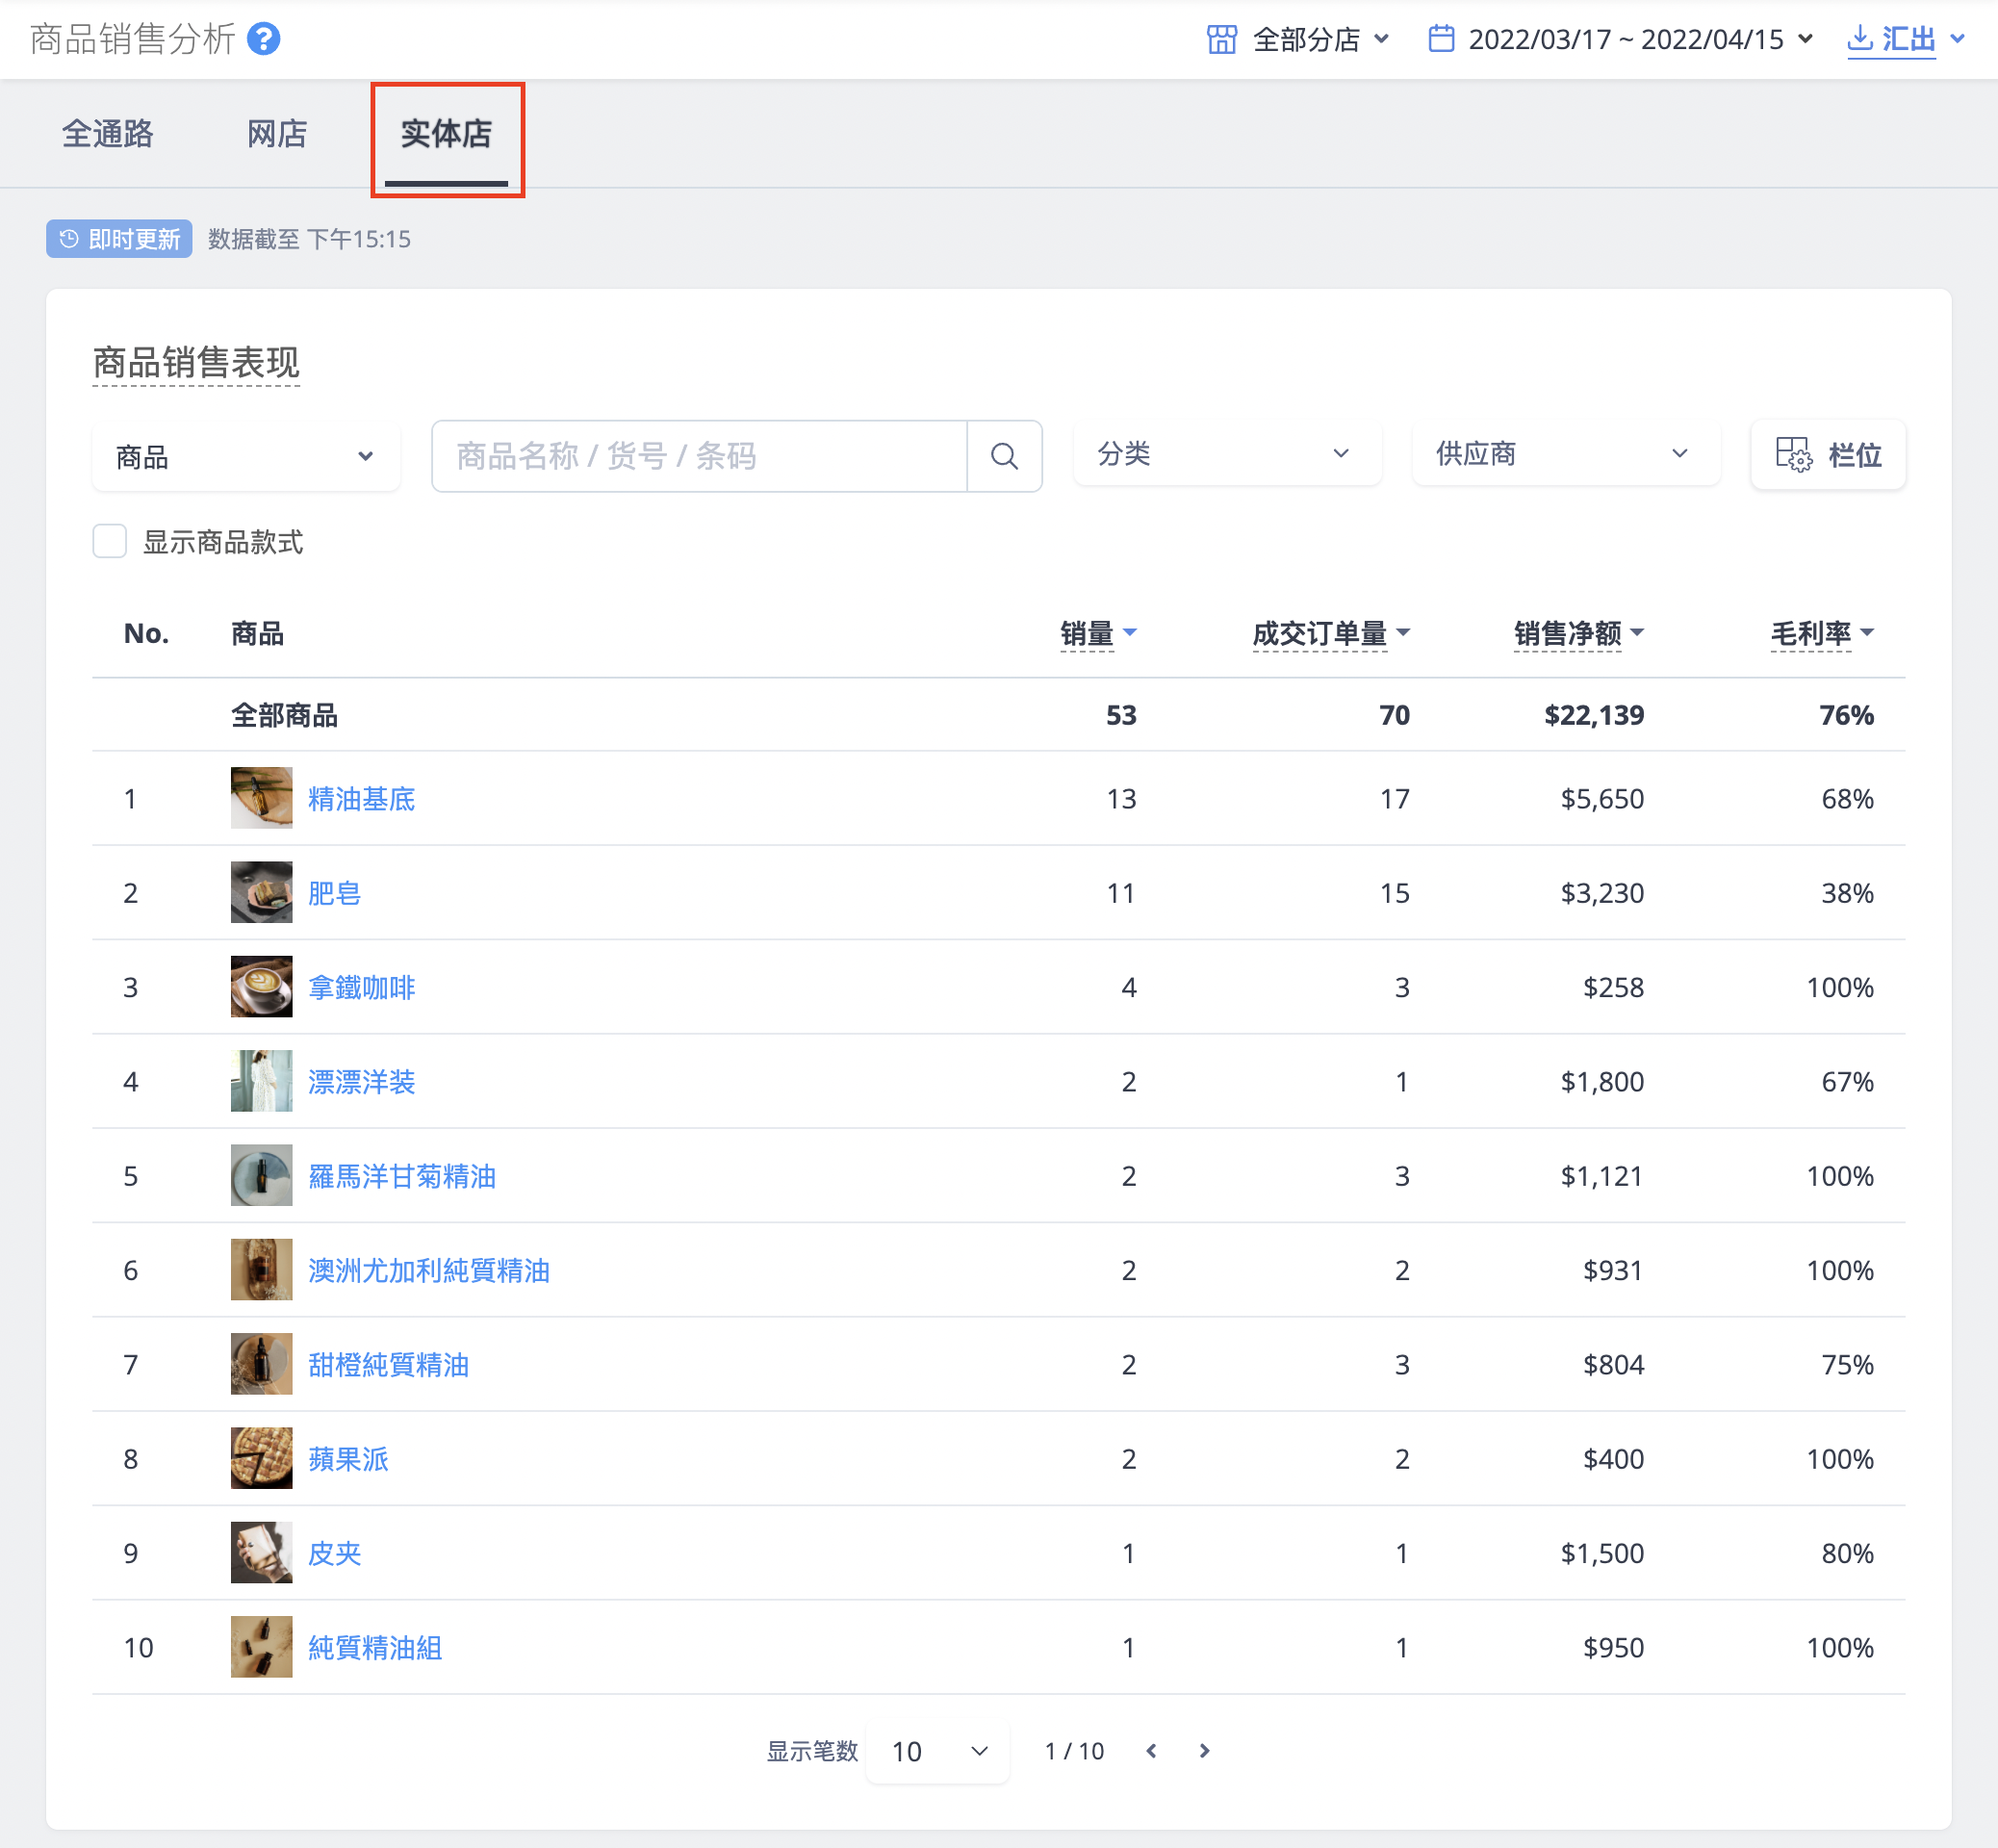The width and height of the screenshot is (1998, 1848).
Task: Open product link 拿鐵咖啡
Action: 361,987
